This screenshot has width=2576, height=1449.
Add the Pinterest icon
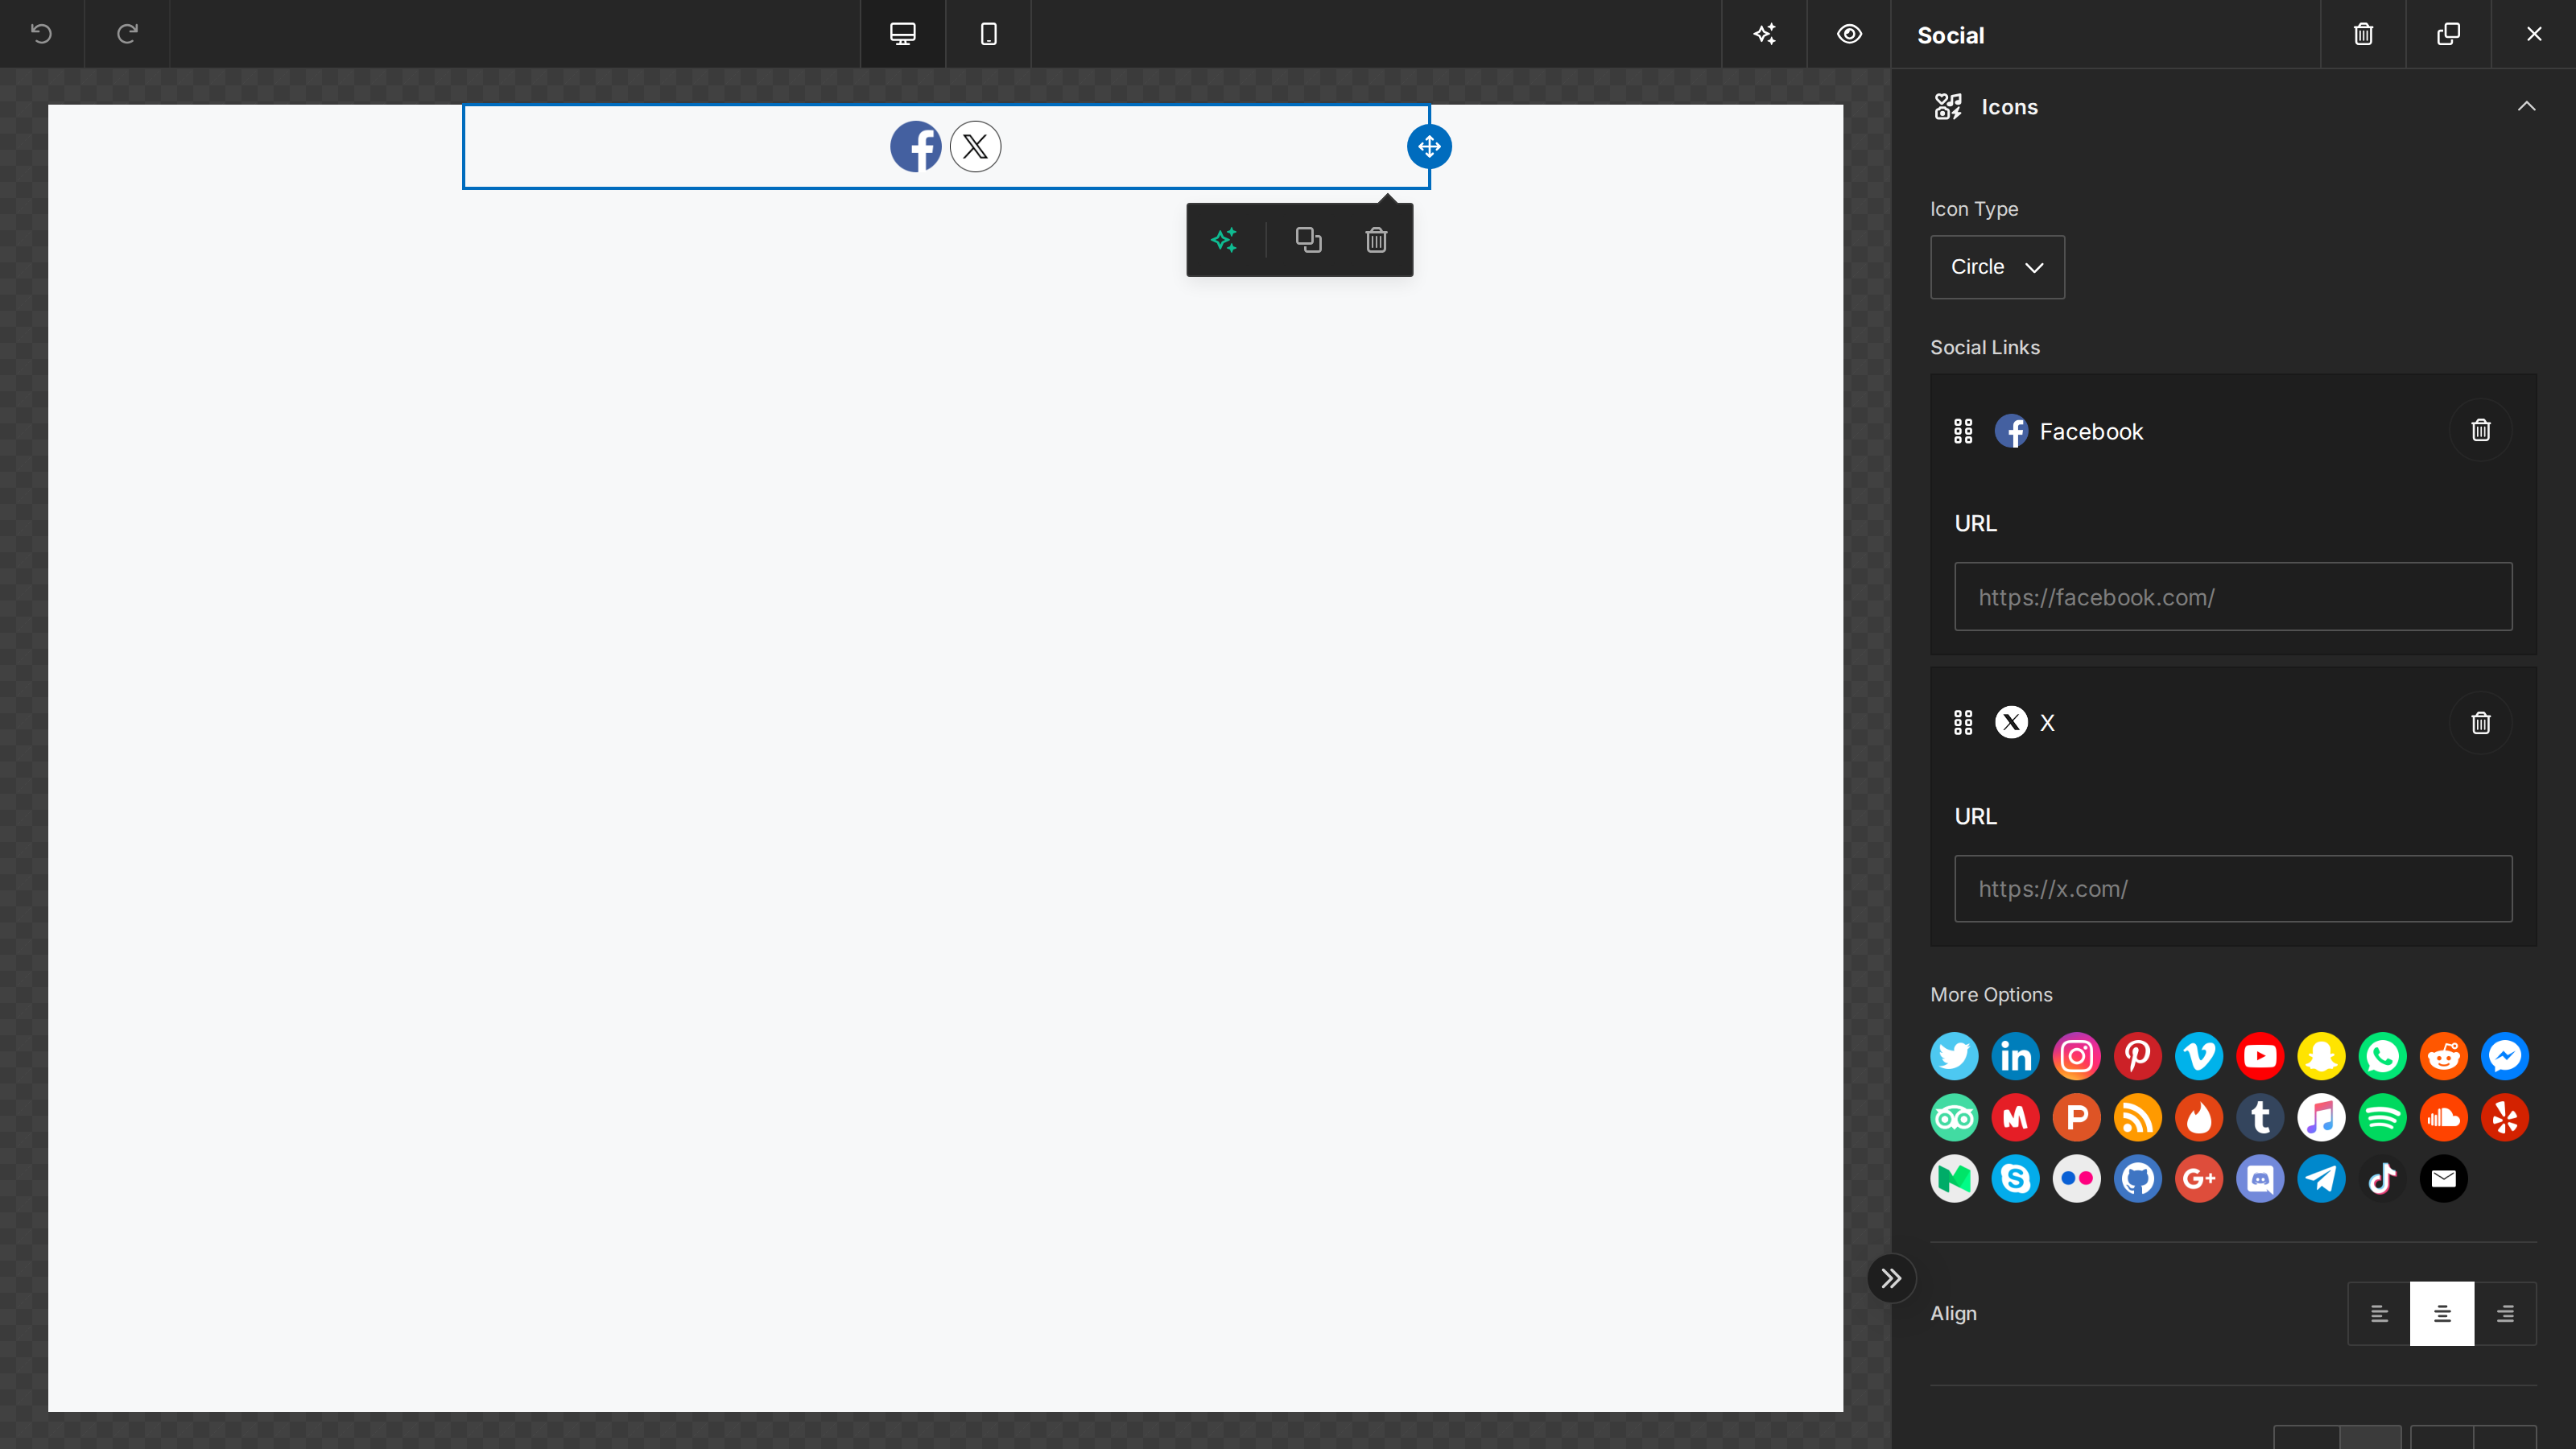pos(2138,1056)
